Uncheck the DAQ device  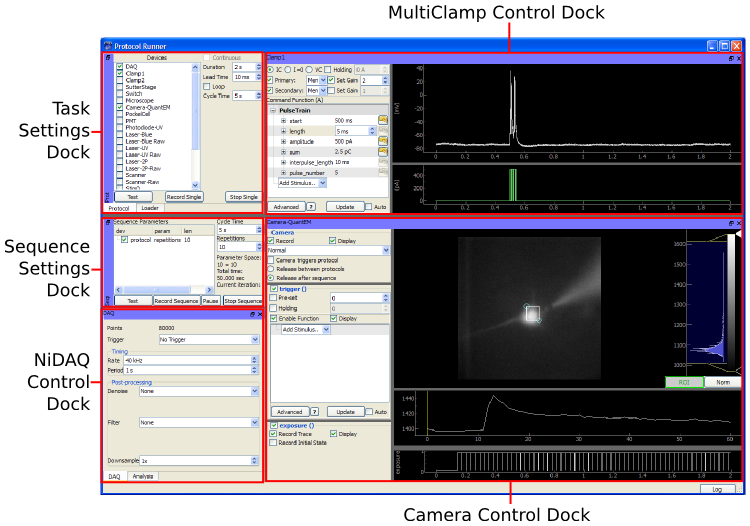(x=120, y=67)
